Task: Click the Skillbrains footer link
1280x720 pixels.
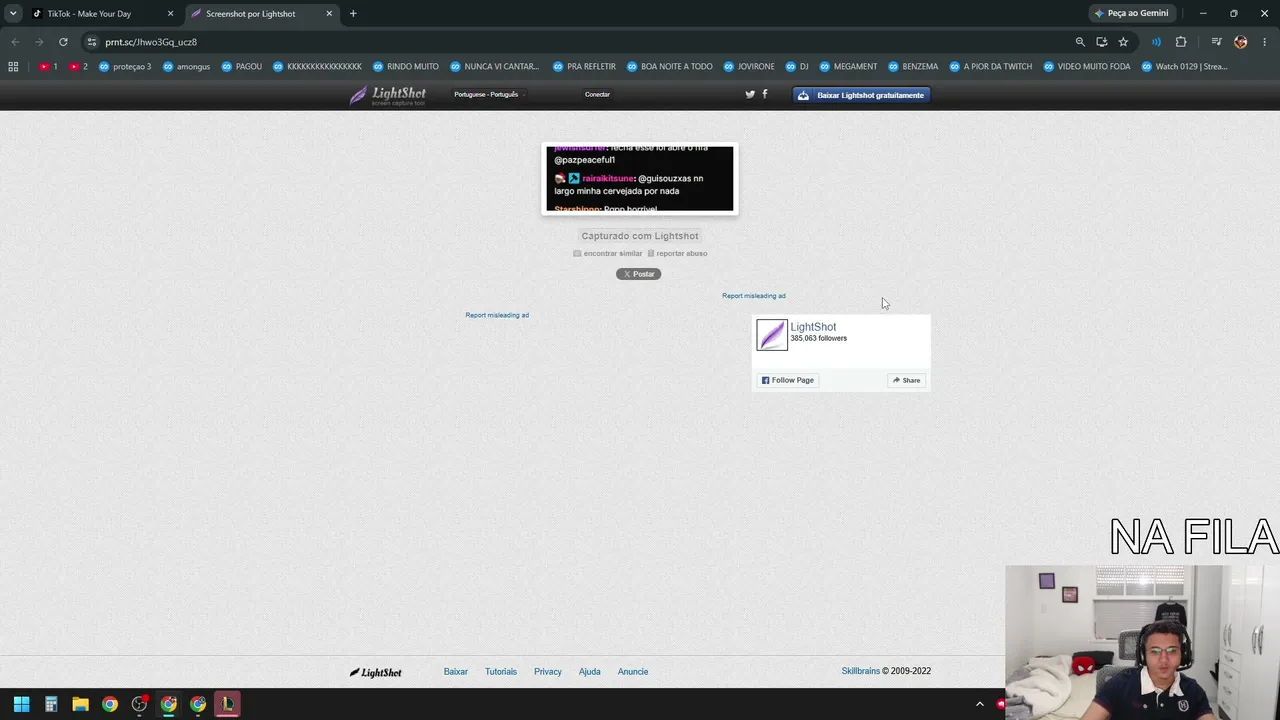Action: point(860,672)
